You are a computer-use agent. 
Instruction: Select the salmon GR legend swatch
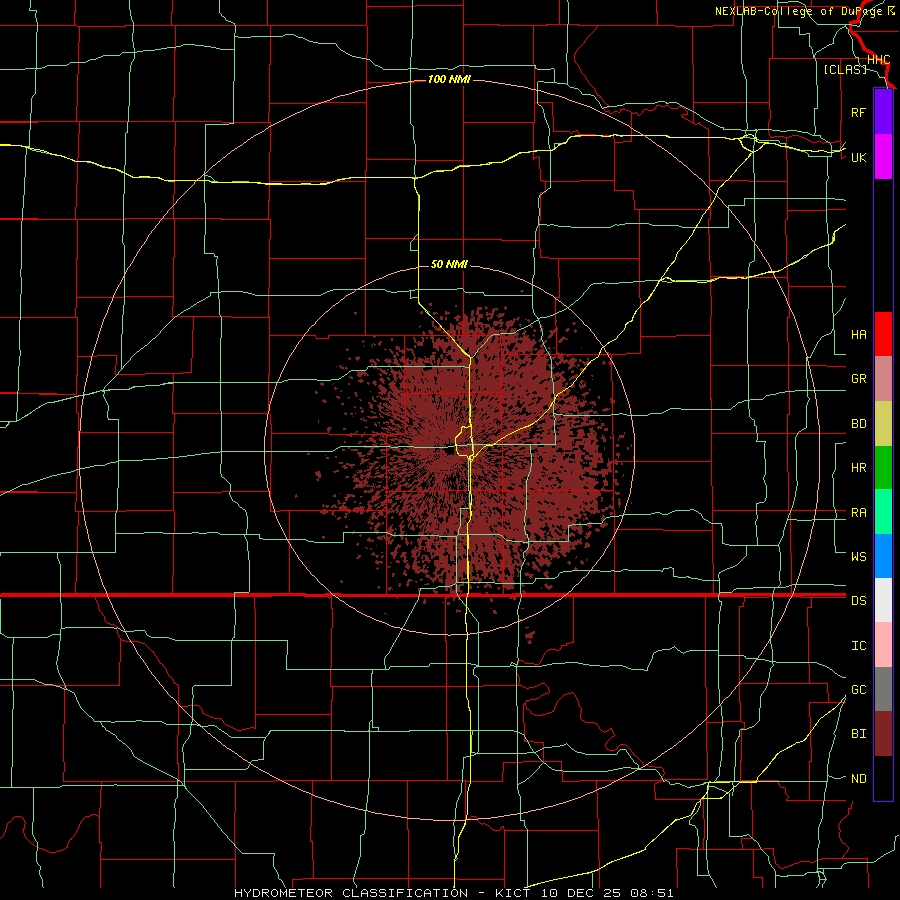(883, 379)
